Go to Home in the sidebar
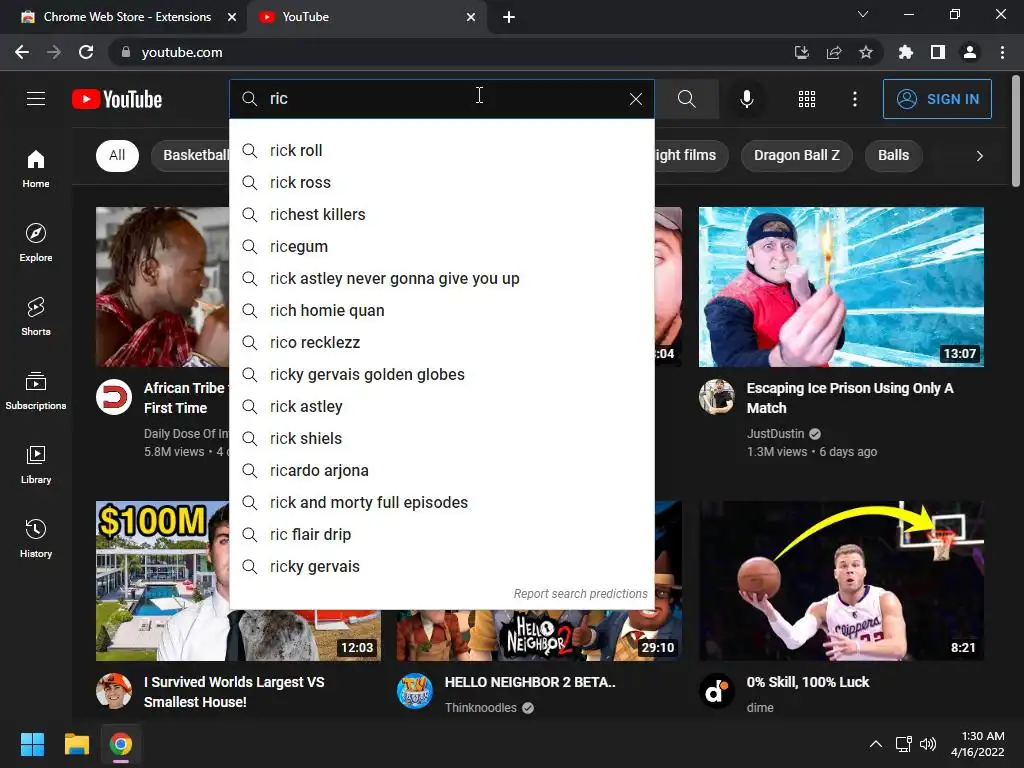The height and width of the screenshot is (768, 1024). (x=36, y=168)
